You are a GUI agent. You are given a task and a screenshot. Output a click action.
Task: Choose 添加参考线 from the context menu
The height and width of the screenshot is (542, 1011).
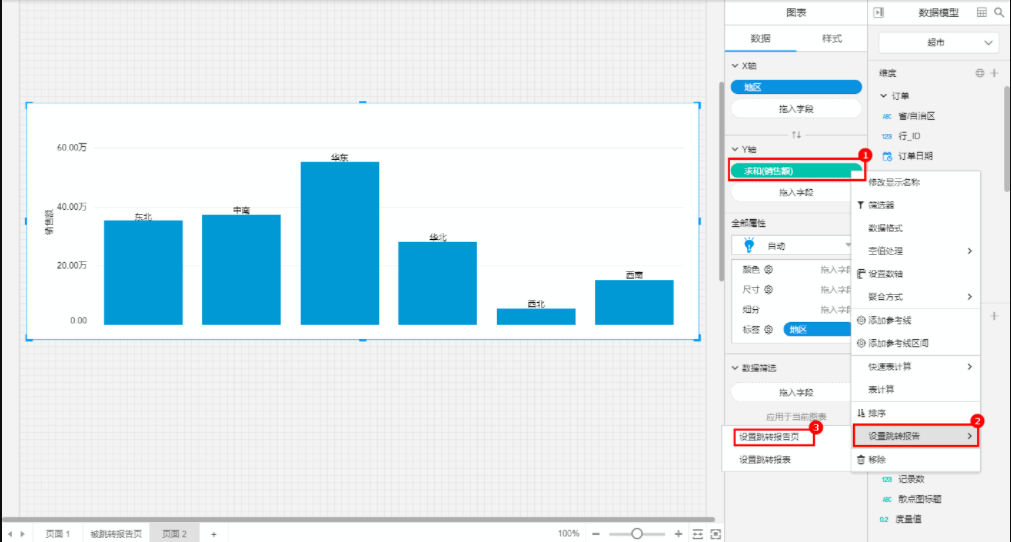(x=916, y=320)
